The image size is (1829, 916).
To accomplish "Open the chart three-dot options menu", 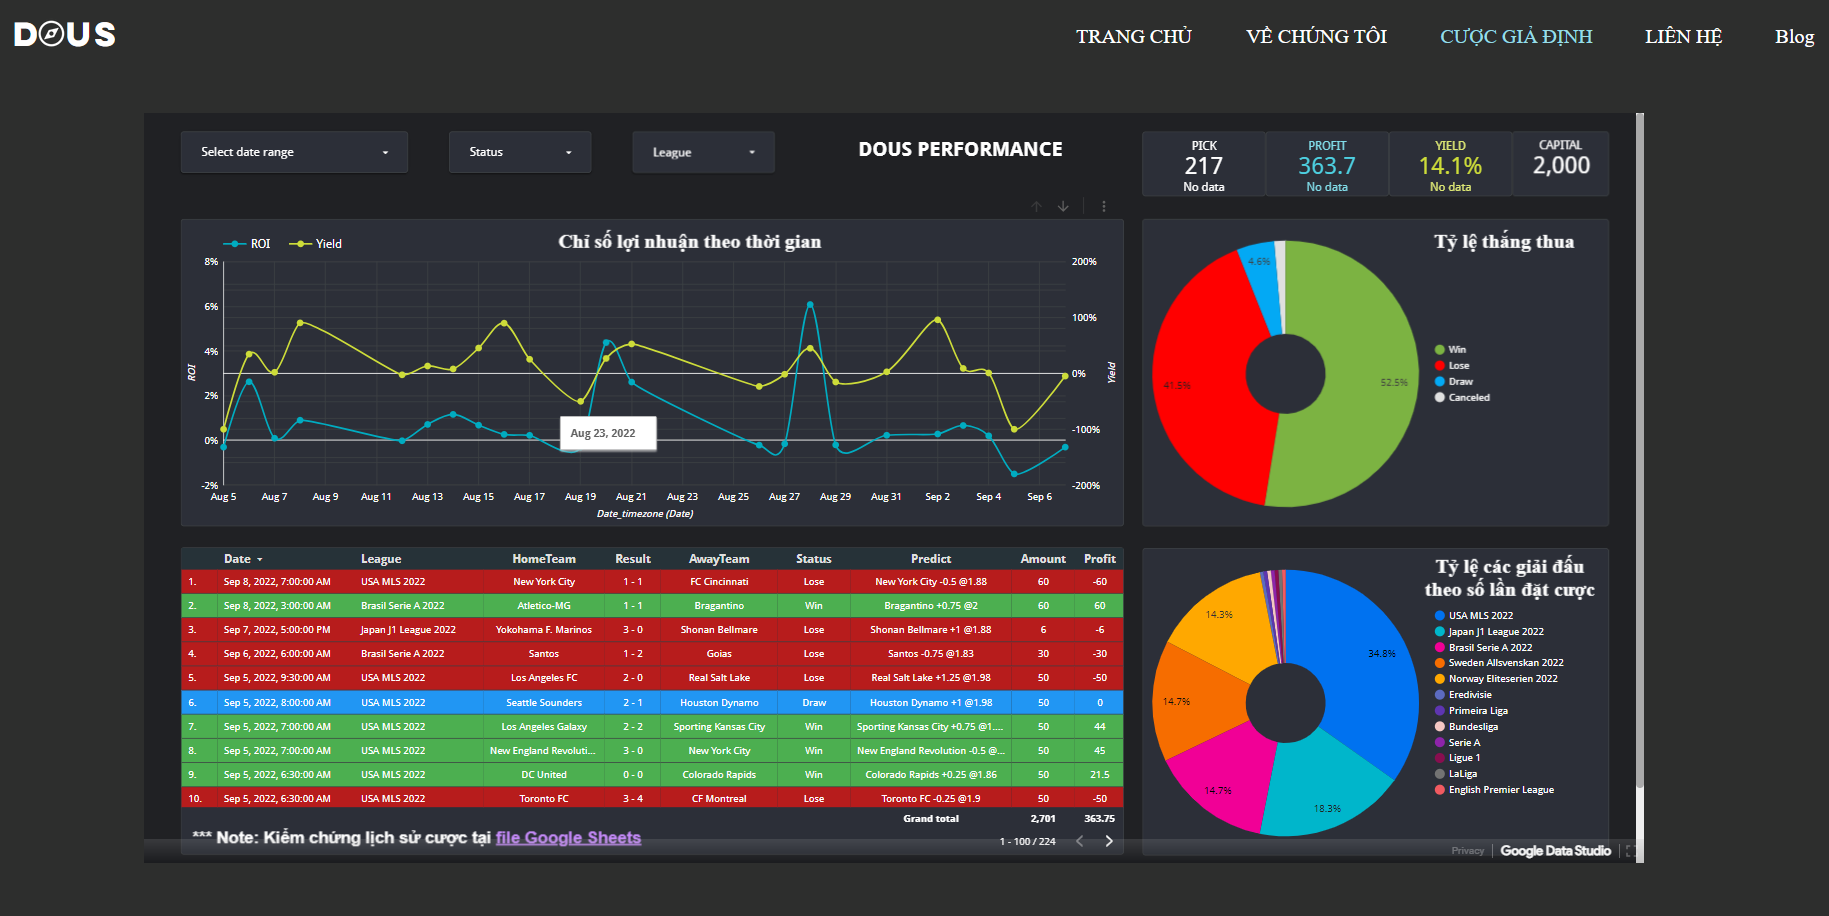I will 1104,206.
